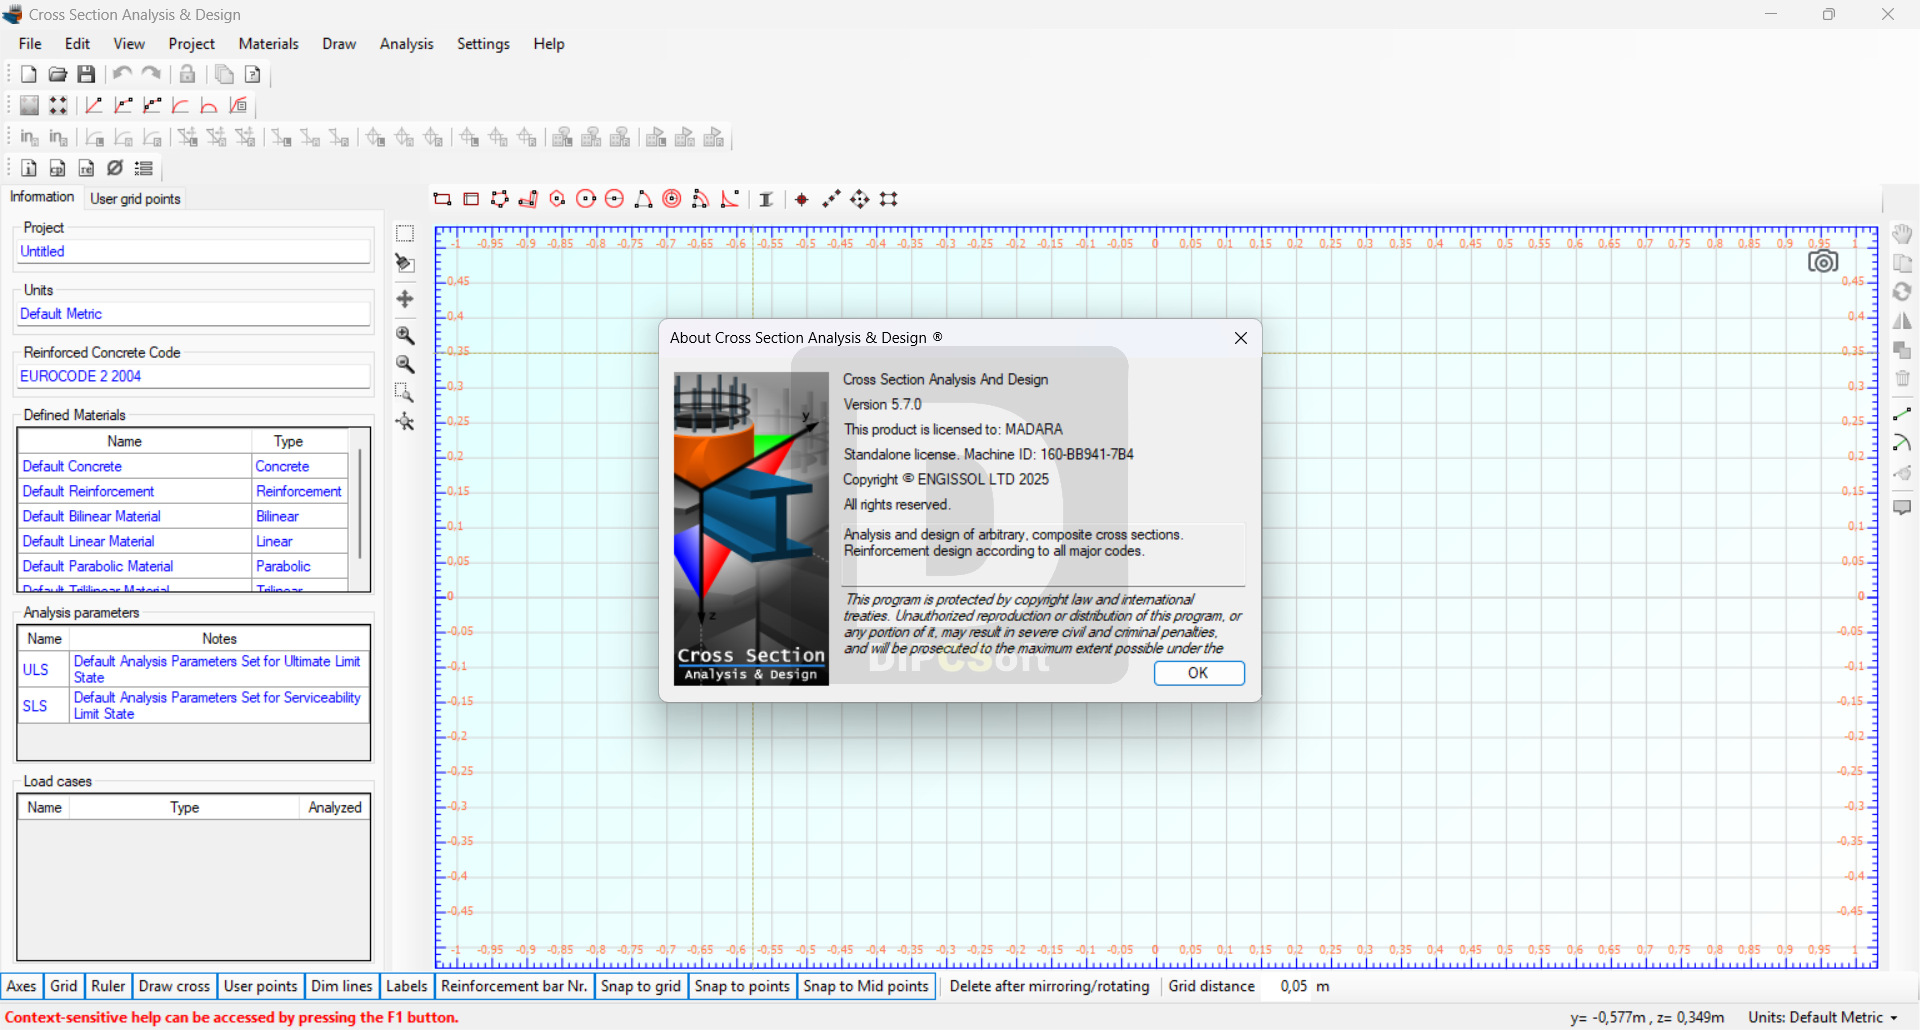The width and height of the screenshot is (1920, 1030).
Task: Switch to User grid points tab
Action: (135, 198)
